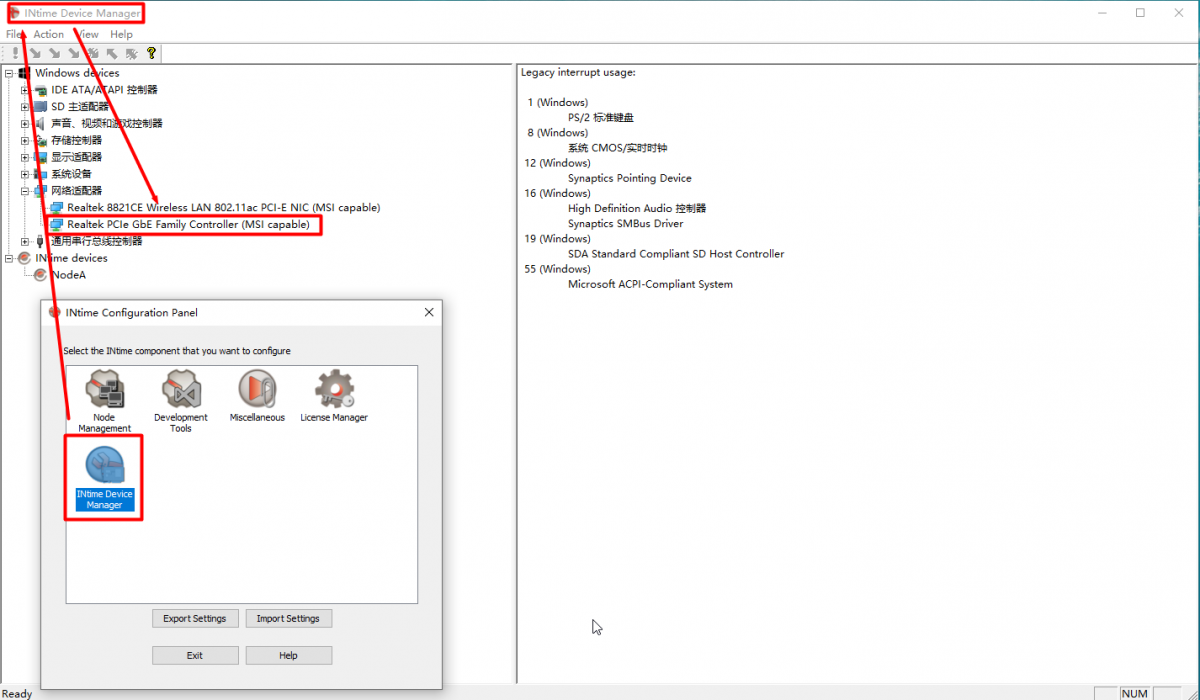Open the Help menu in menu bar
Image resolution: width=1200 pixels, height=700 pixels.
121,34
